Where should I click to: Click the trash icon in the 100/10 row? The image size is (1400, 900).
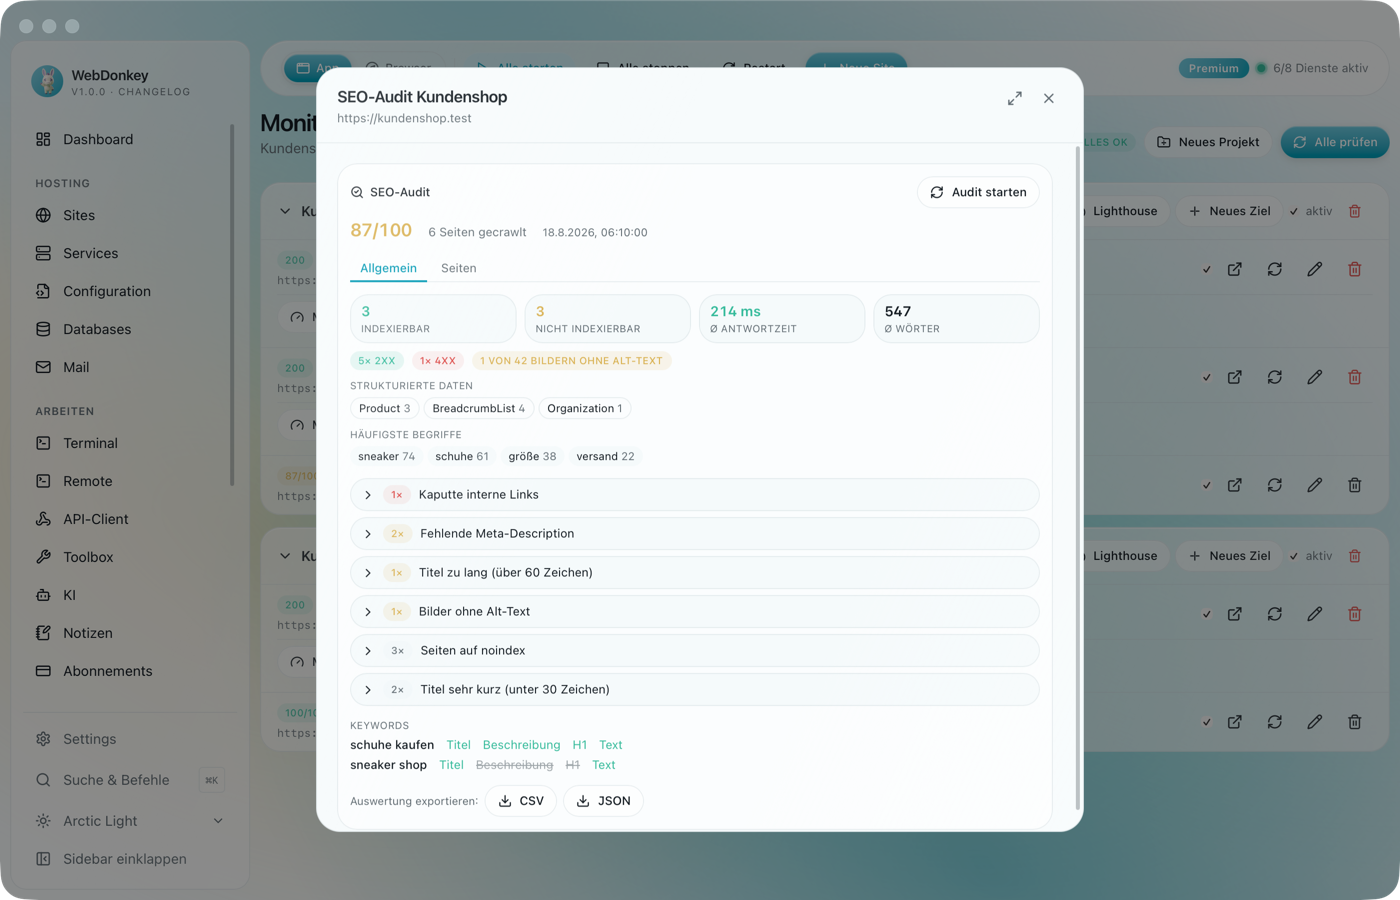[x=1355, y=722]
